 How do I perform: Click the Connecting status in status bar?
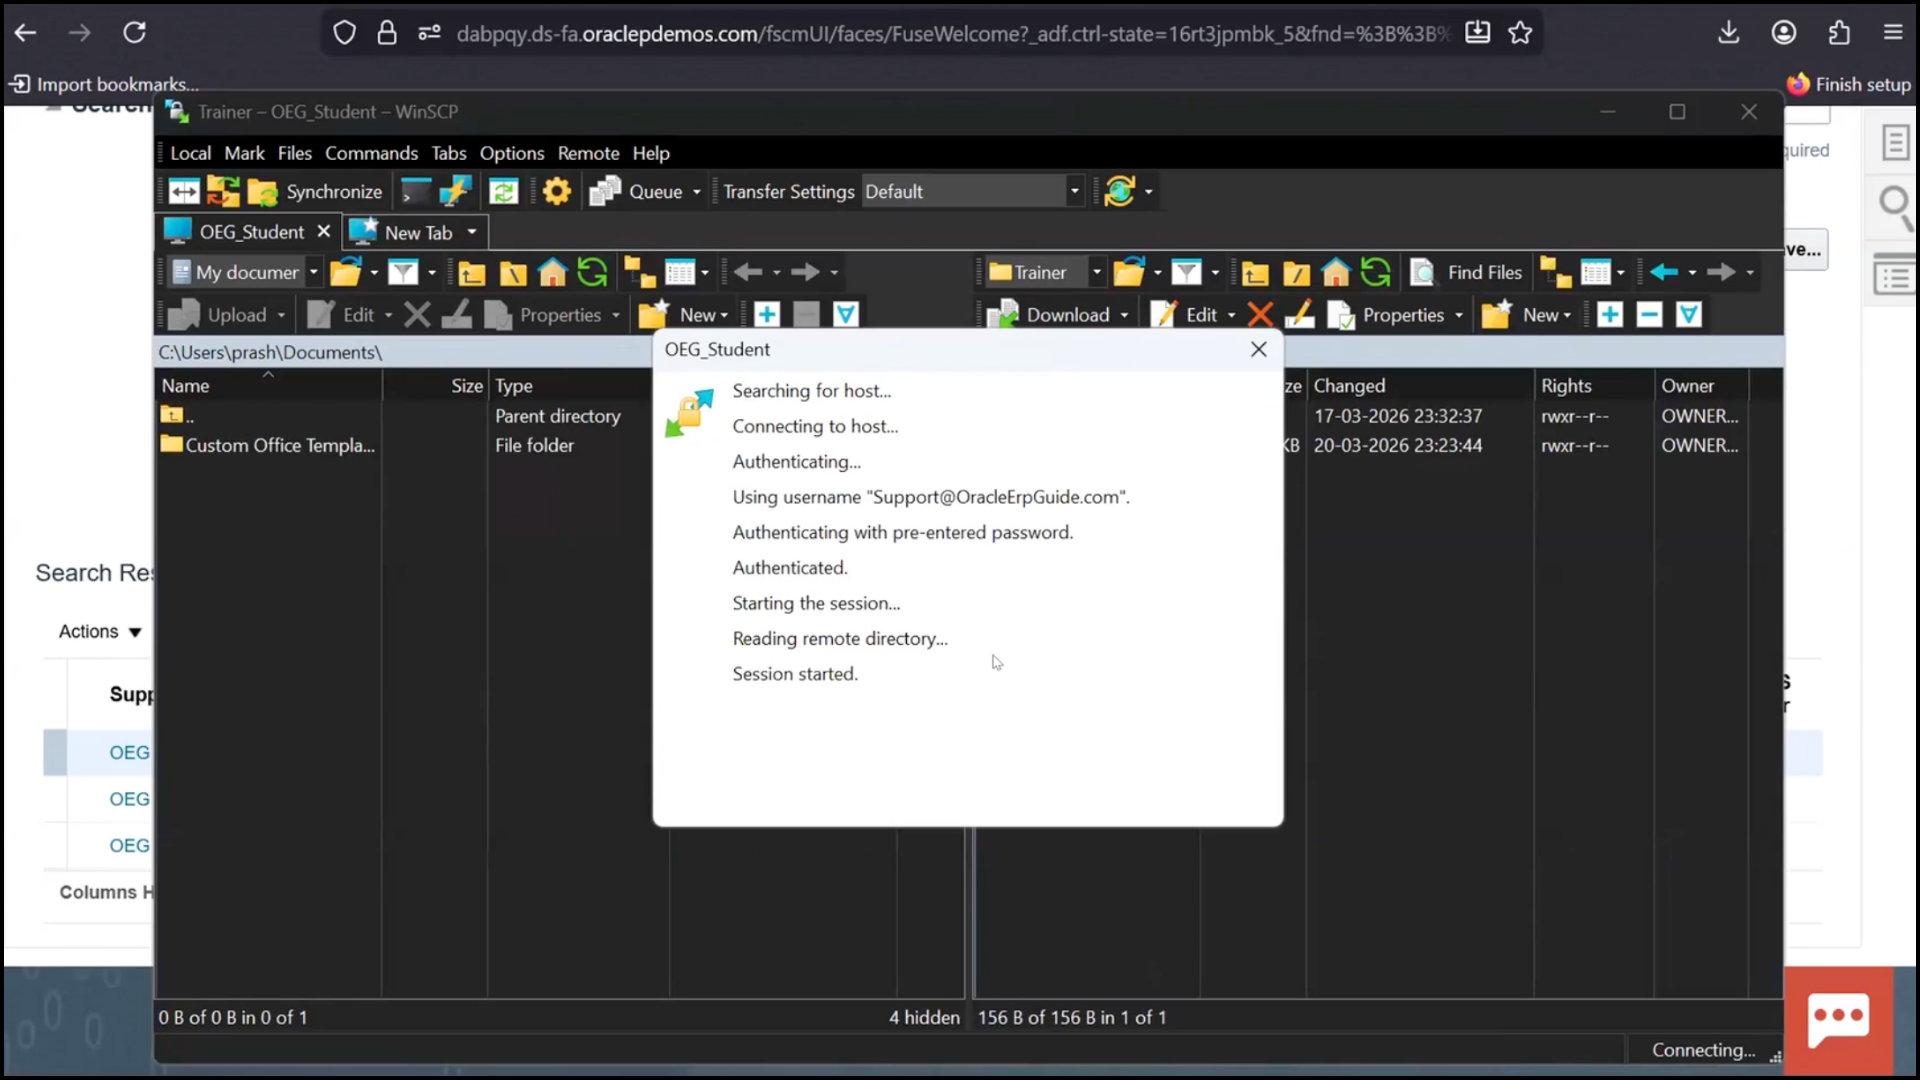(1702, 1050)
